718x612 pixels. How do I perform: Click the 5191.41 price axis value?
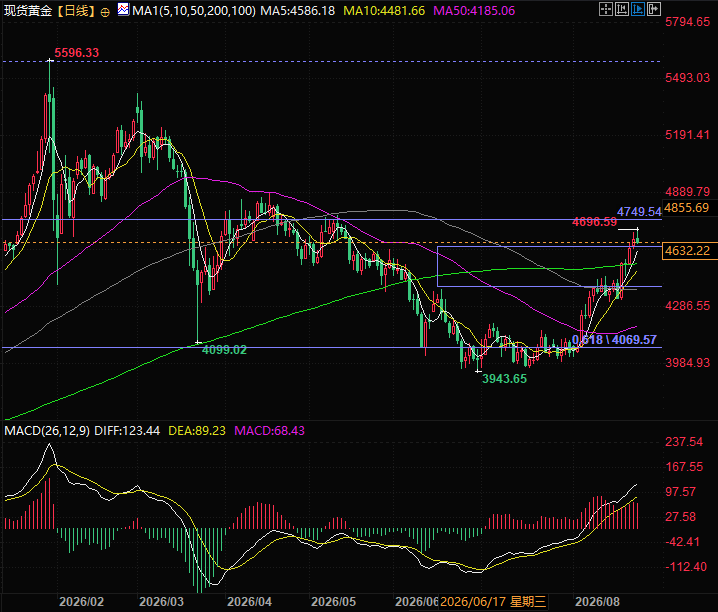(687, 135)
